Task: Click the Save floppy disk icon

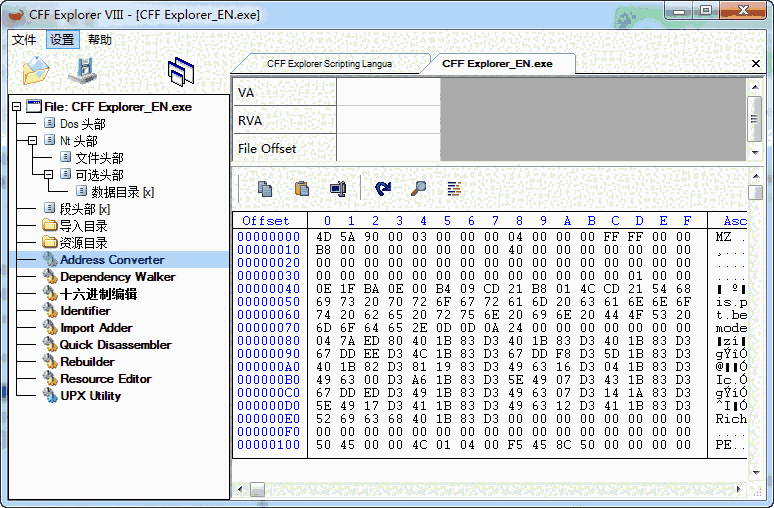Action: (x=83, y=70)
